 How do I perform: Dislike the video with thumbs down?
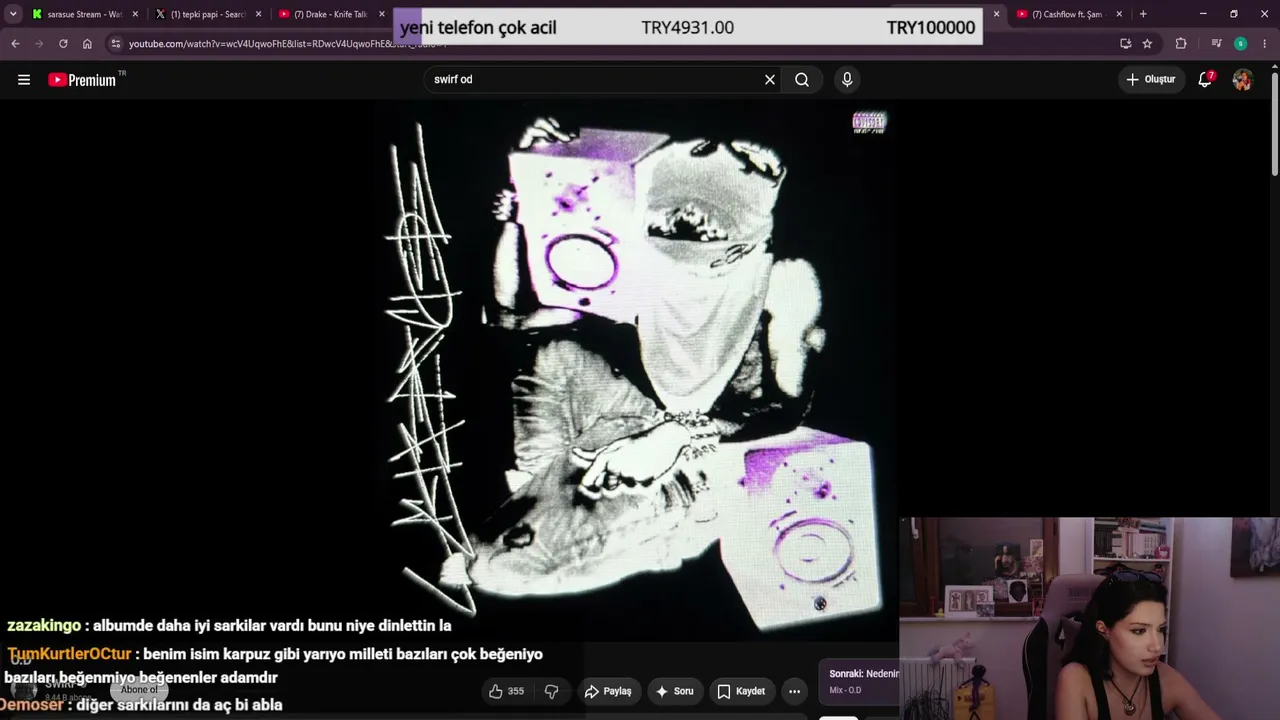click(x=551, y=691)
